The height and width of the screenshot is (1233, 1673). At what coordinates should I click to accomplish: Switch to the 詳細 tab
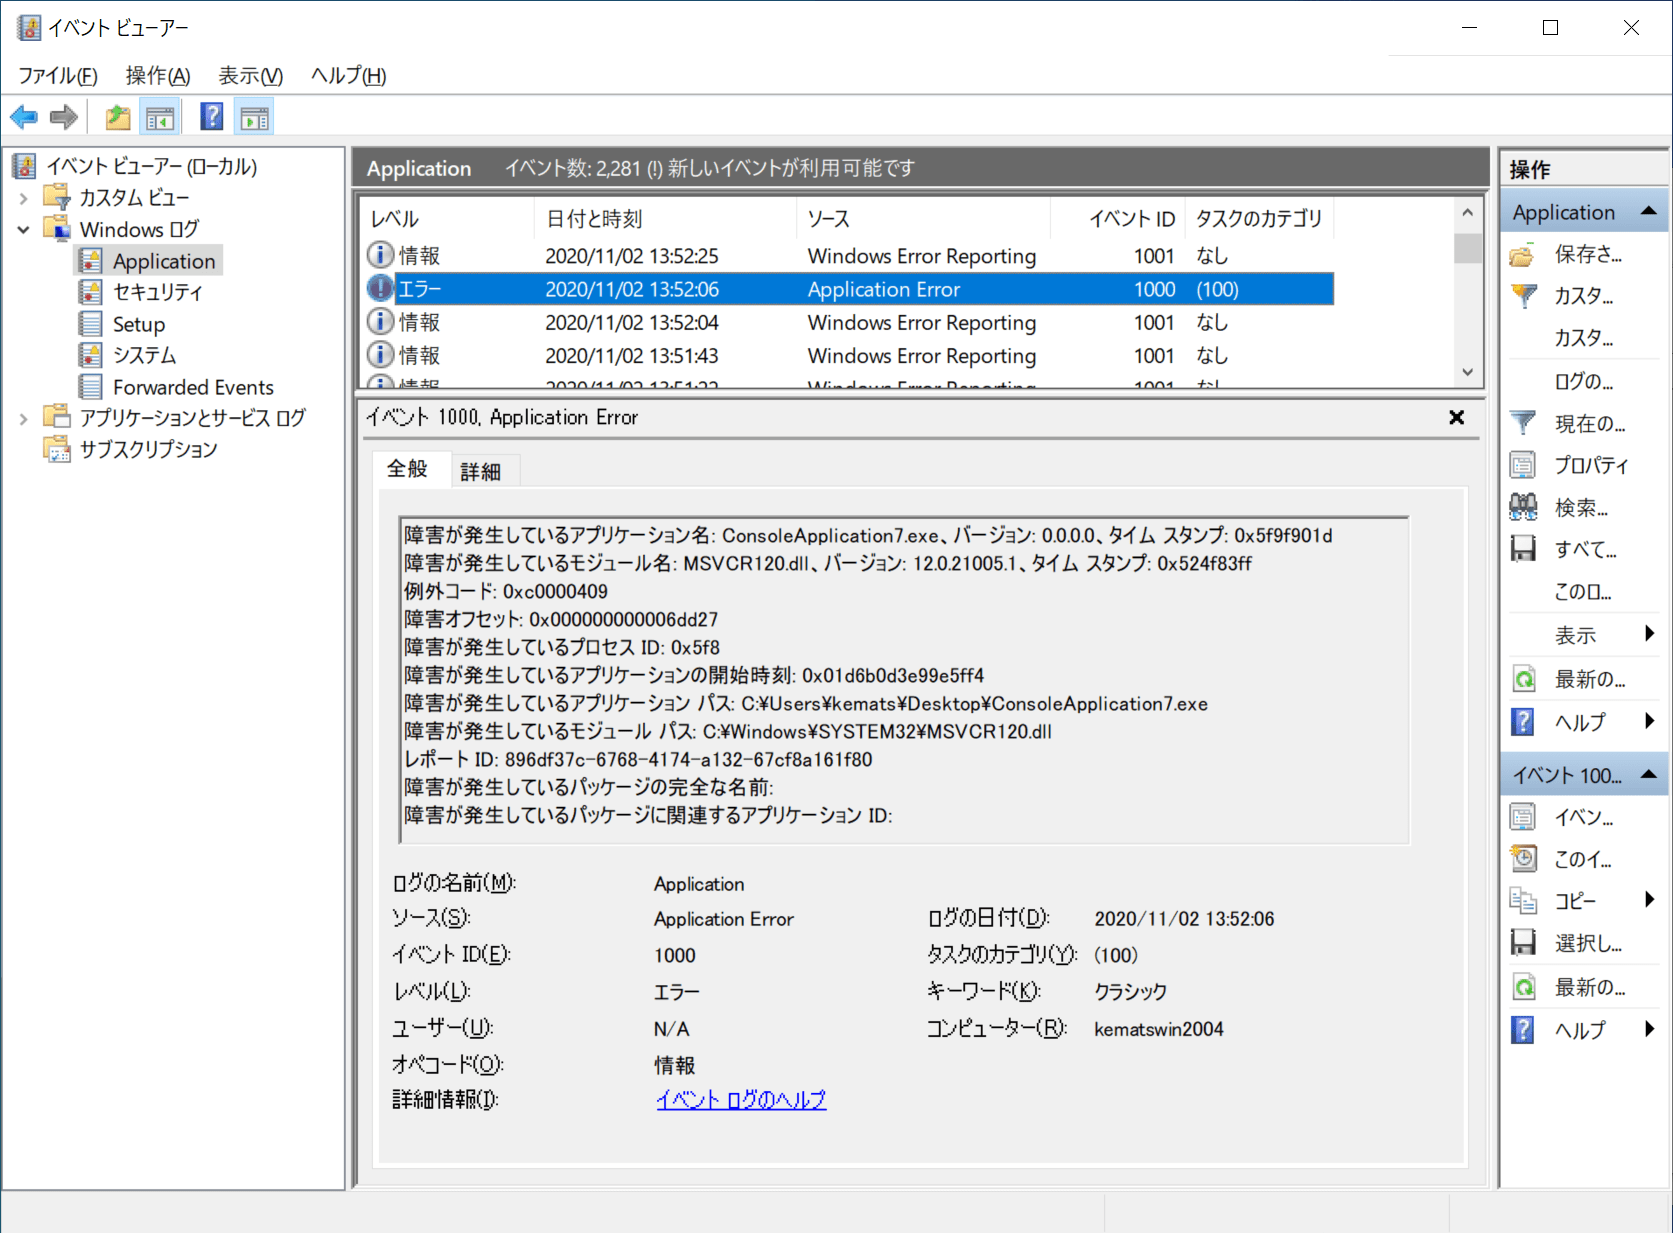pyautogui.click(x=483, y=470)
